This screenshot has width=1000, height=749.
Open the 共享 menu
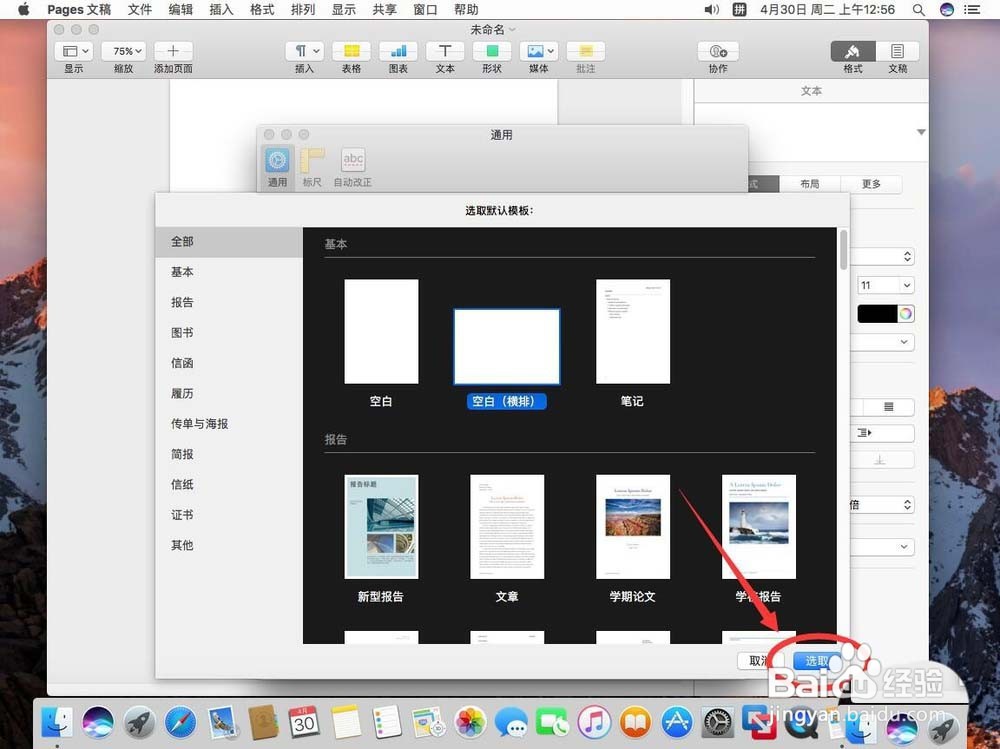click(x=385, y=10)
